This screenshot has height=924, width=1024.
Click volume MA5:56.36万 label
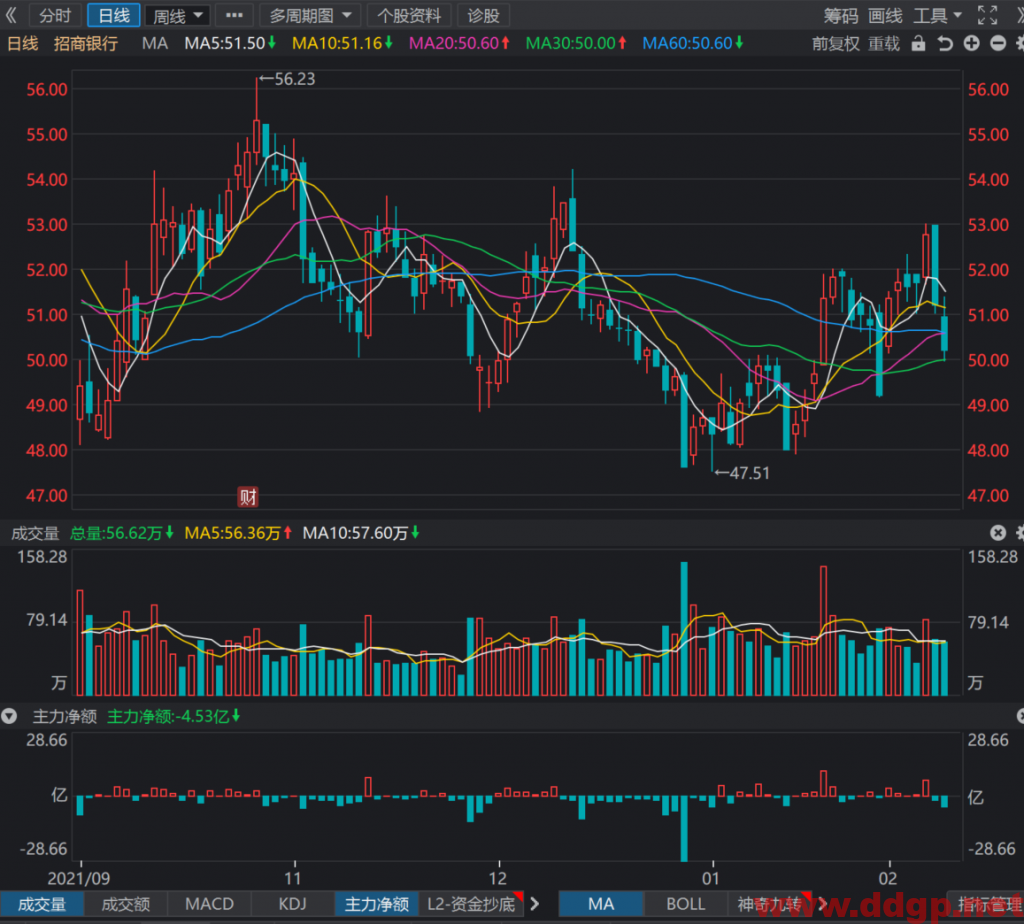pyautogui.click(x=238, y=534)
